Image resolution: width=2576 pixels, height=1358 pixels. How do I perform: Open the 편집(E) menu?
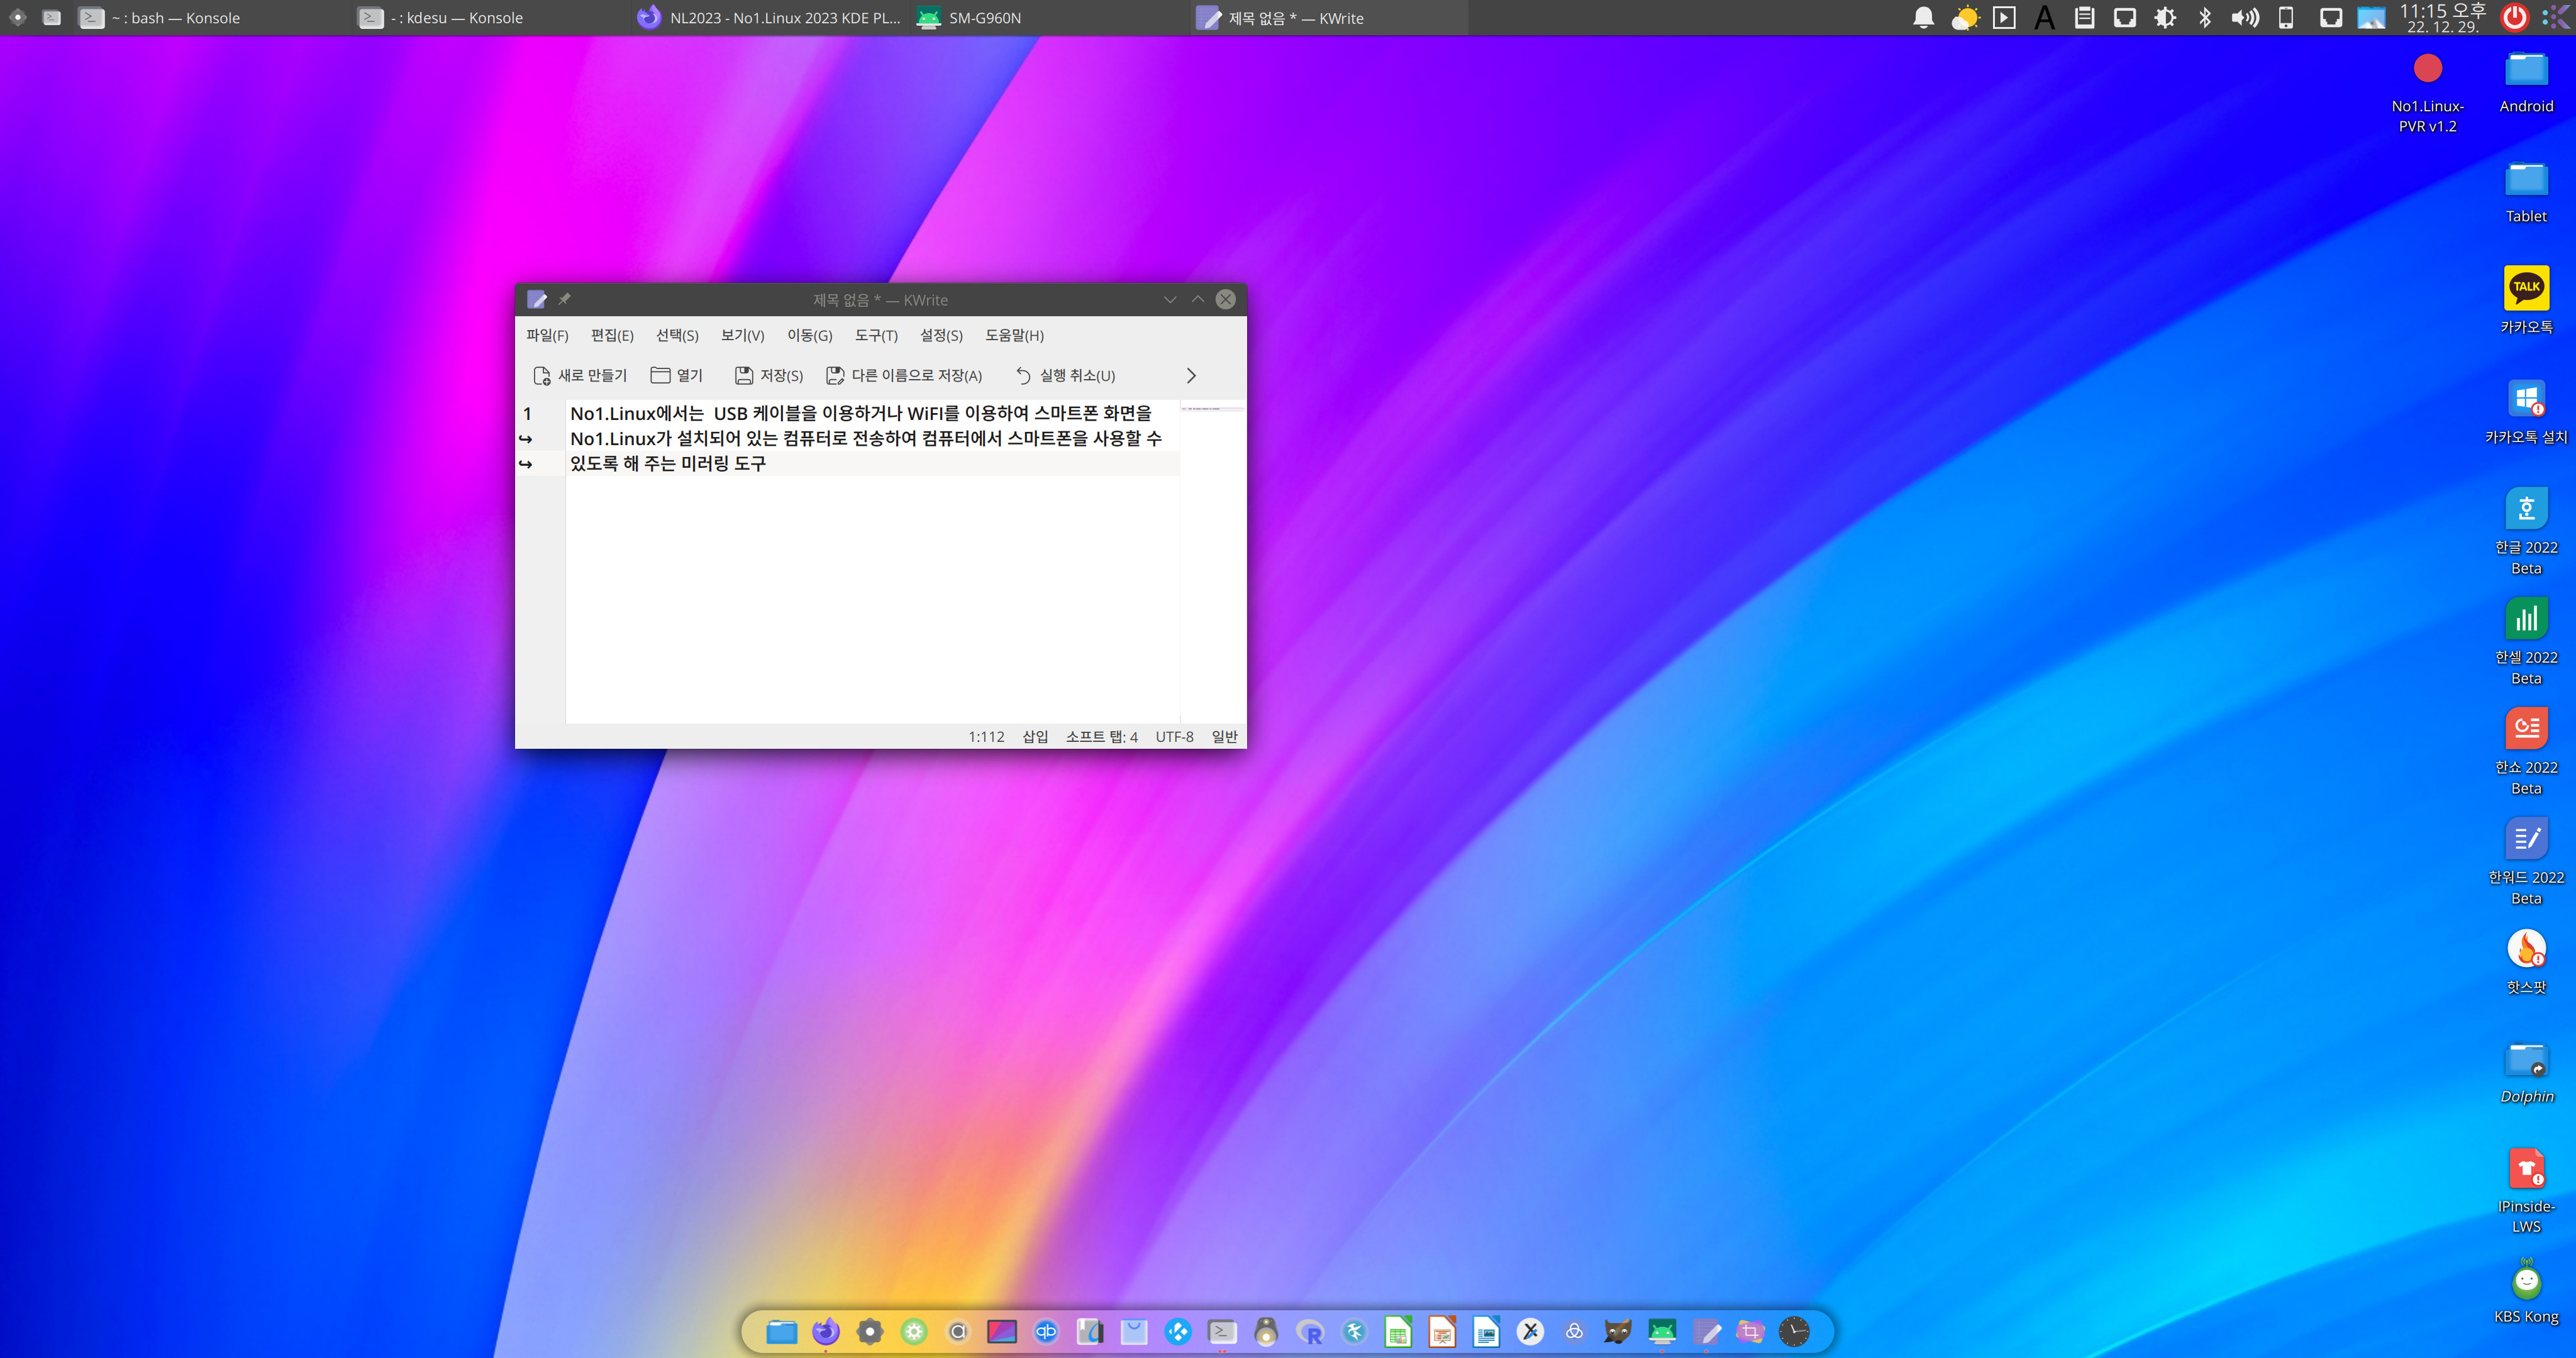tap(612, 335)
